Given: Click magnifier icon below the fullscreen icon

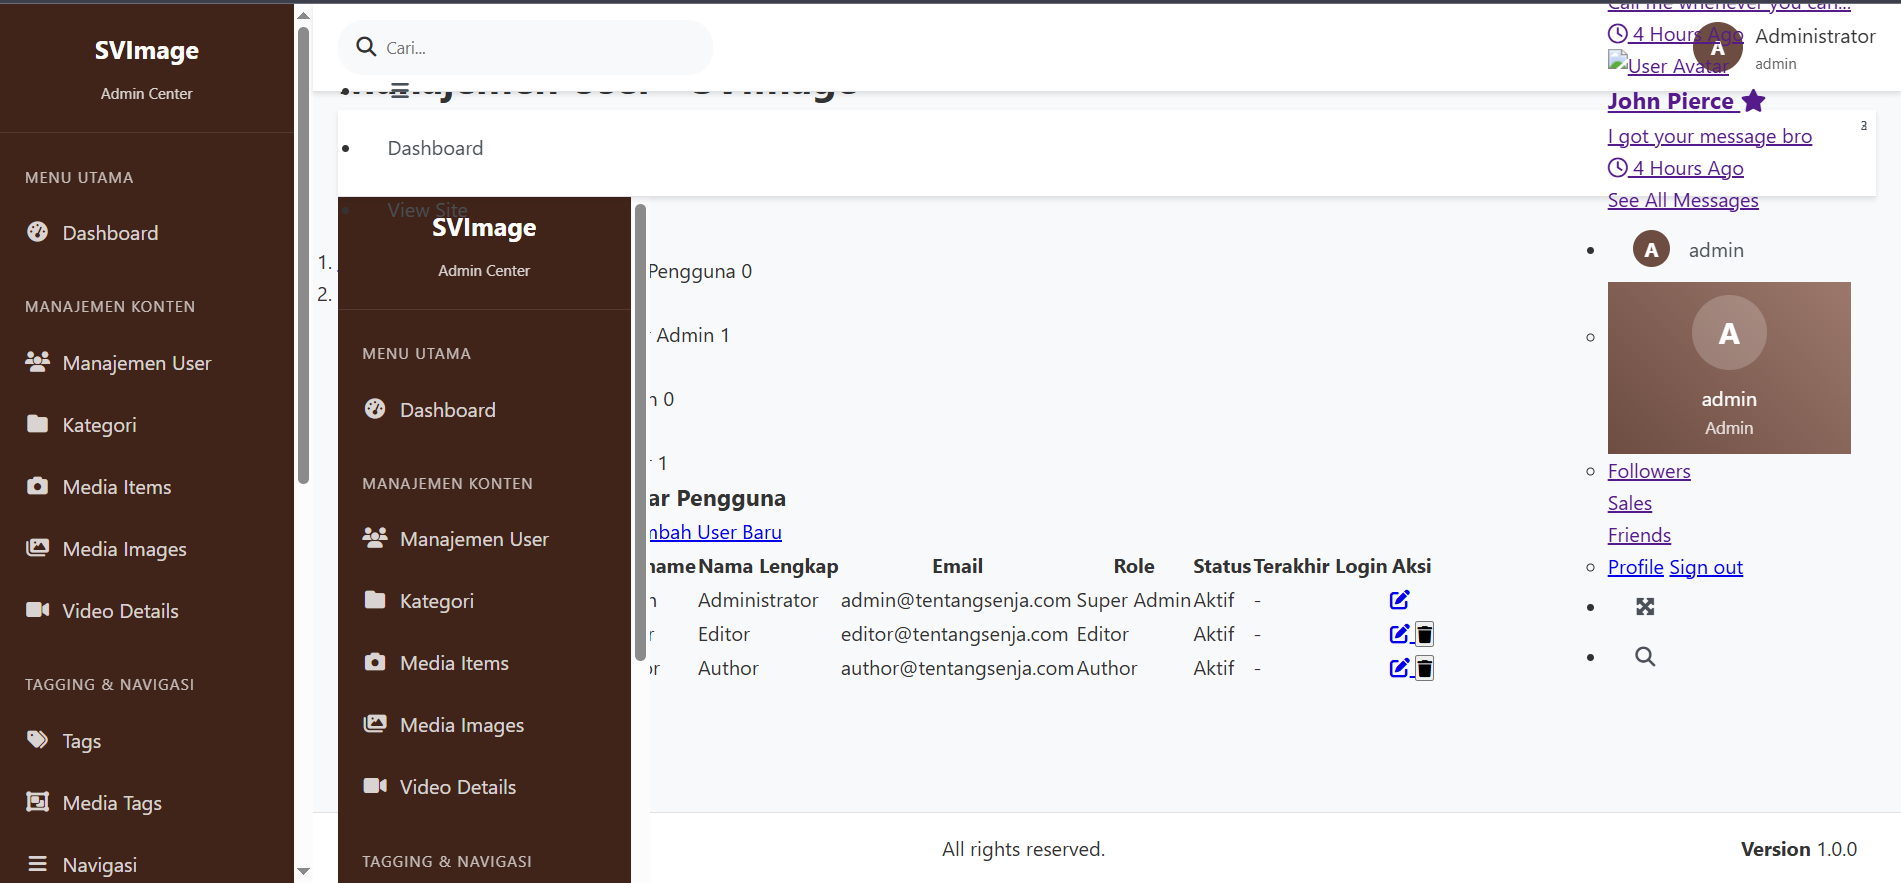Looking at the screenshot, I should (x=1645, y=657).
